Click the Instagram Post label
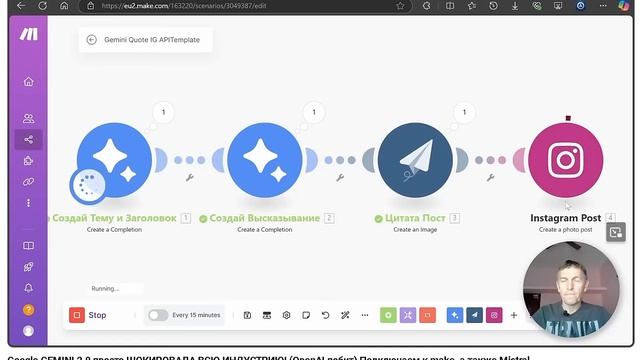 [566, 218]
